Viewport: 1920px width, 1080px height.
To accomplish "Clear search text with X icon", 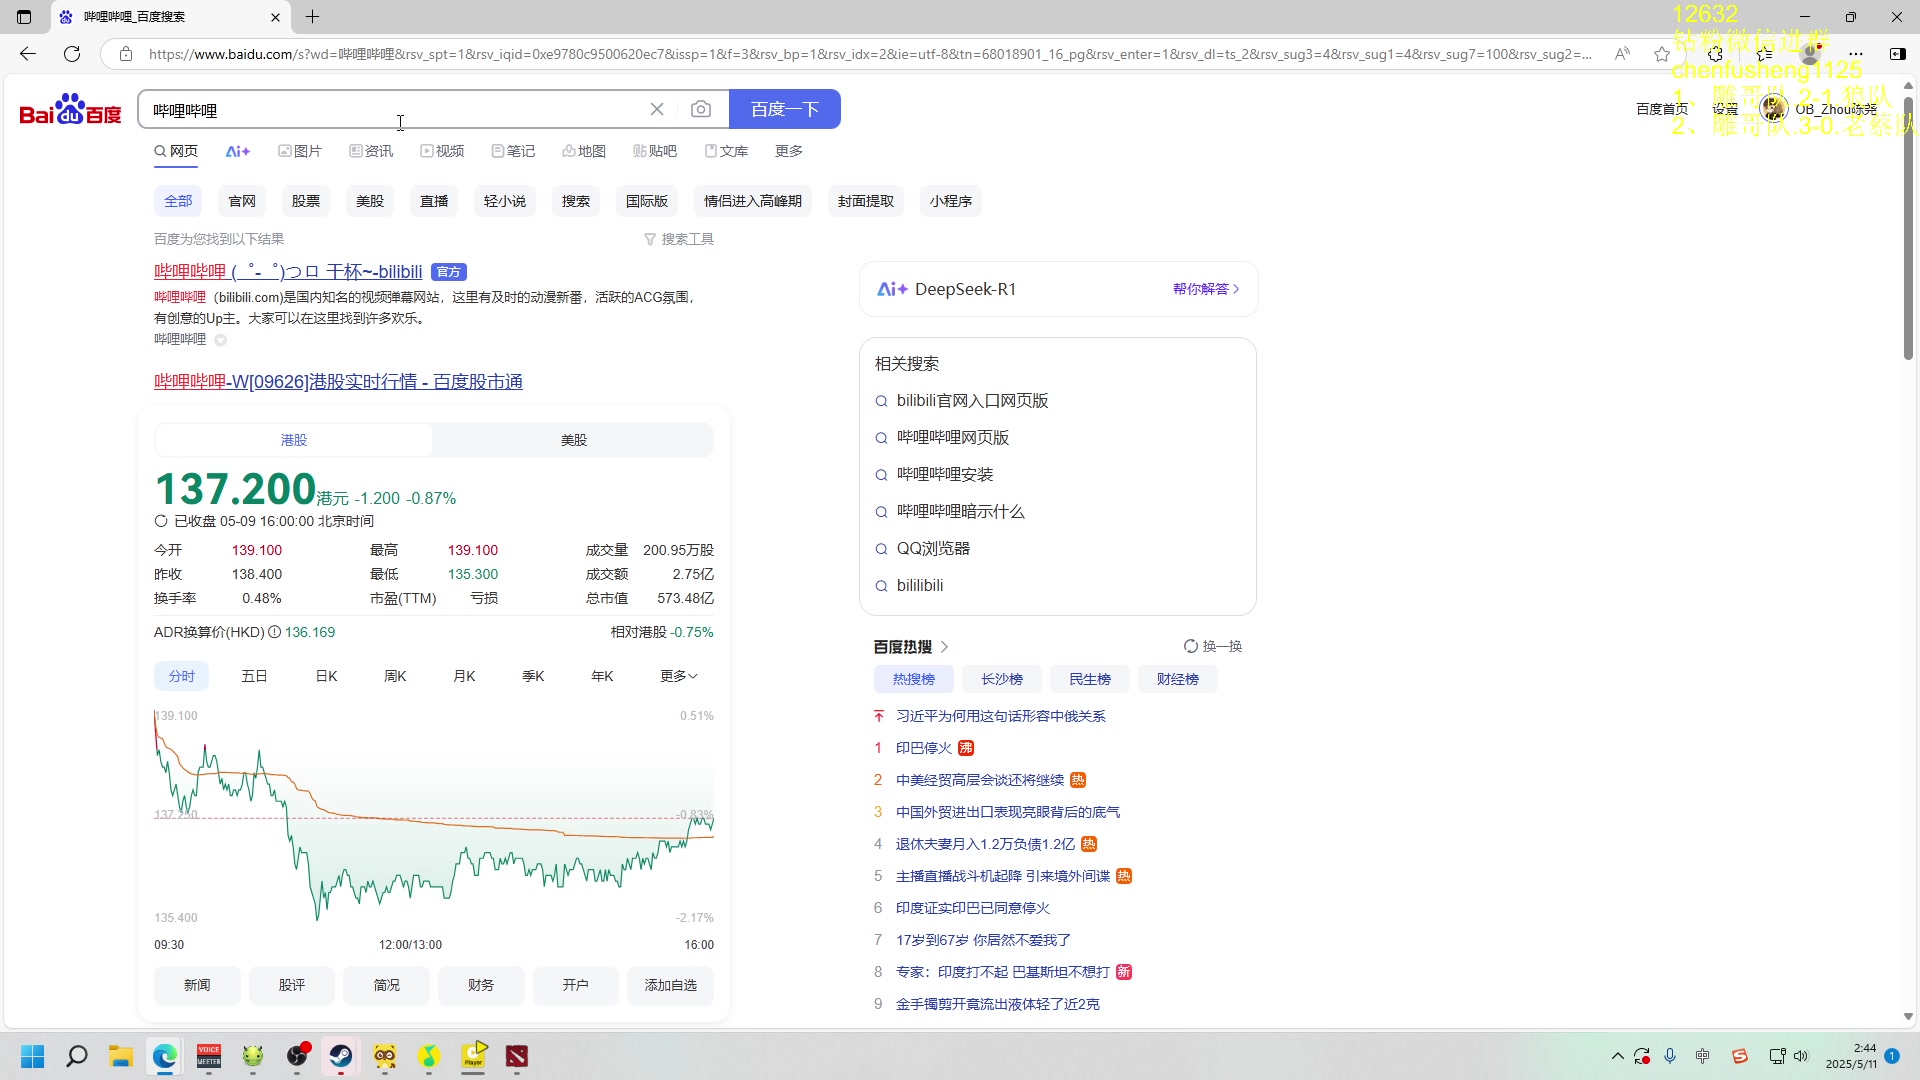I will tap(657, 109).
